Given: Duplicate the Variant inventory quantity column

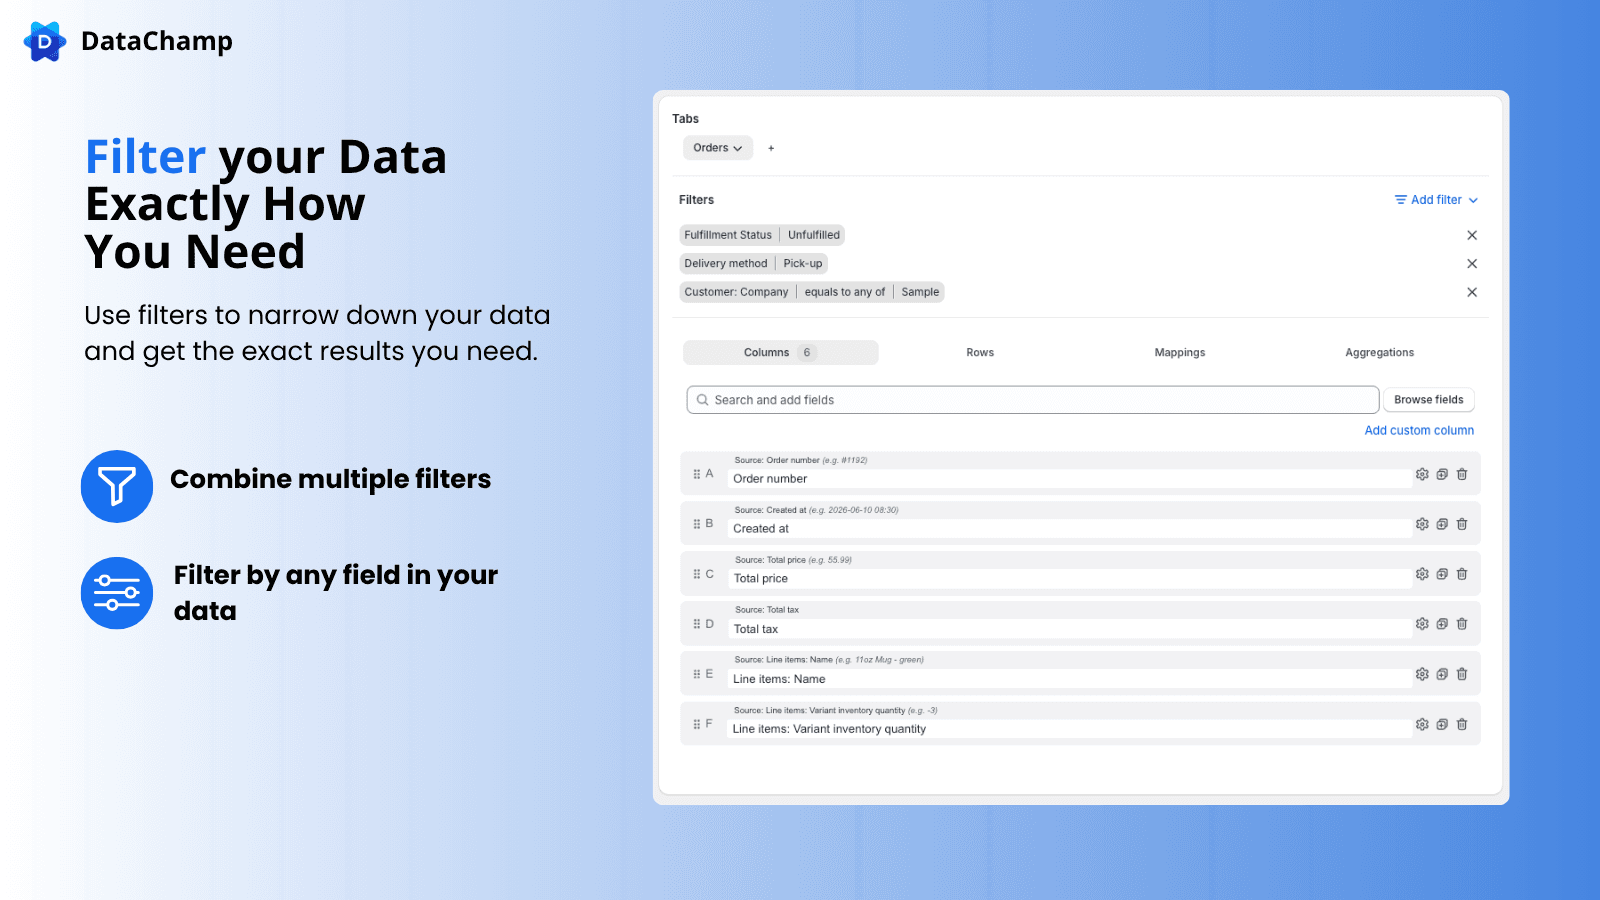Looking at the screenshot, I should [1442, 724].
